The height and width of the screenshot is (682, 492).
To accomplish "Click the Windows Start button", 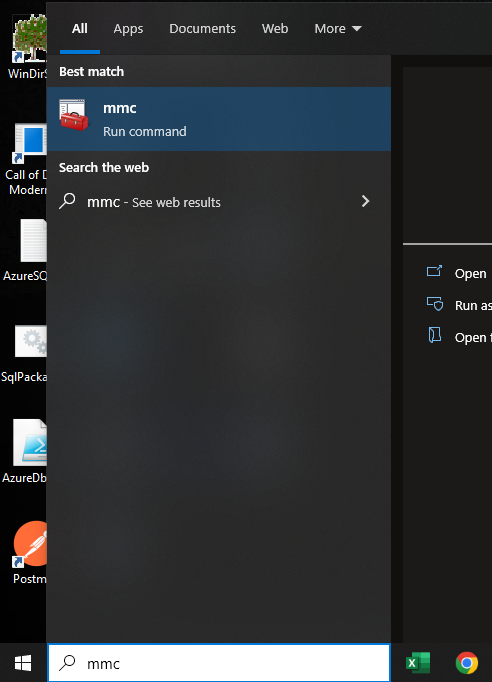I will pos(23,663).
